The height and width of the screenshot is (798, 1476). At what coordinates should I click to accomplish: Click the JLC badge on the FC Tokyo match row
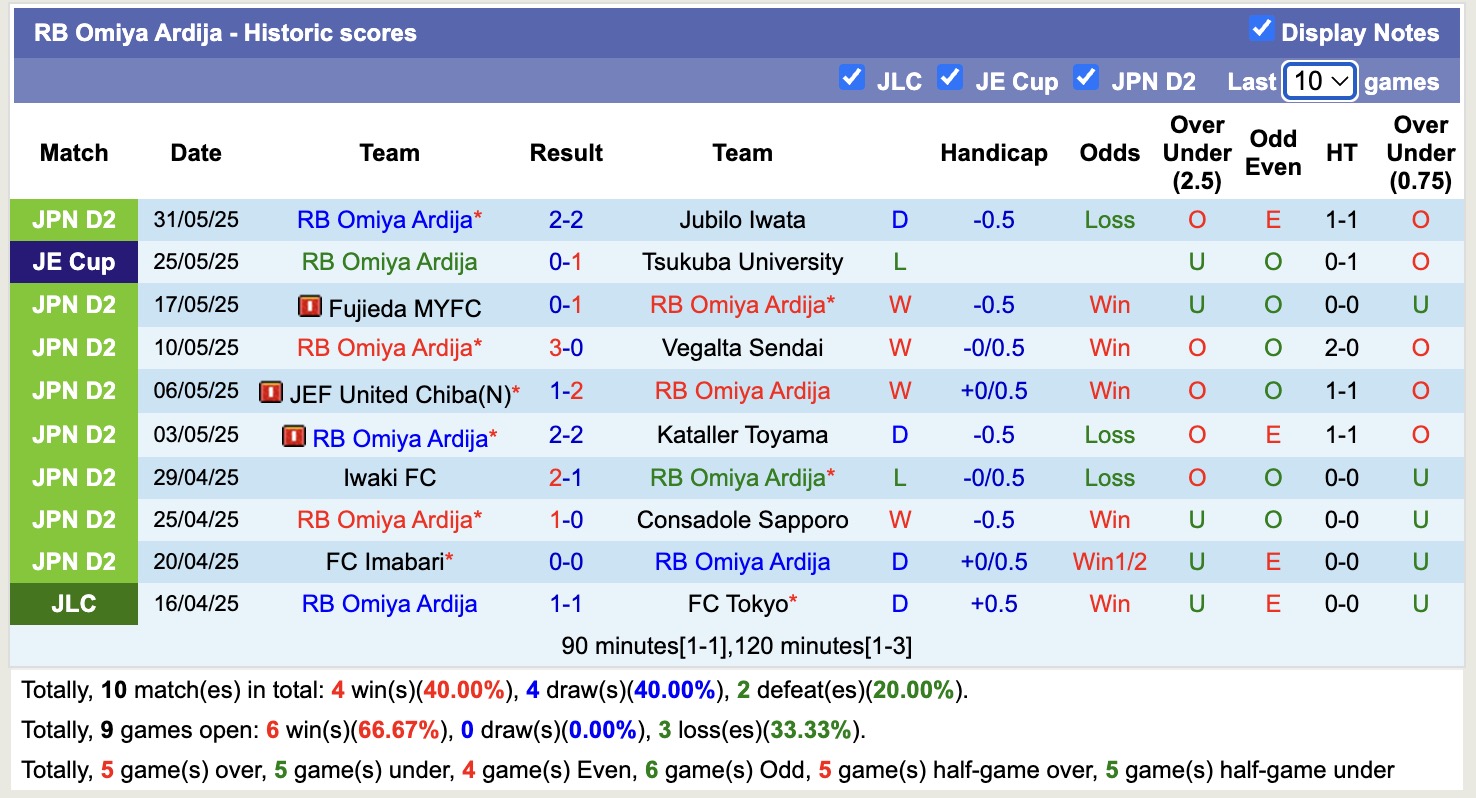coord(73,603)
